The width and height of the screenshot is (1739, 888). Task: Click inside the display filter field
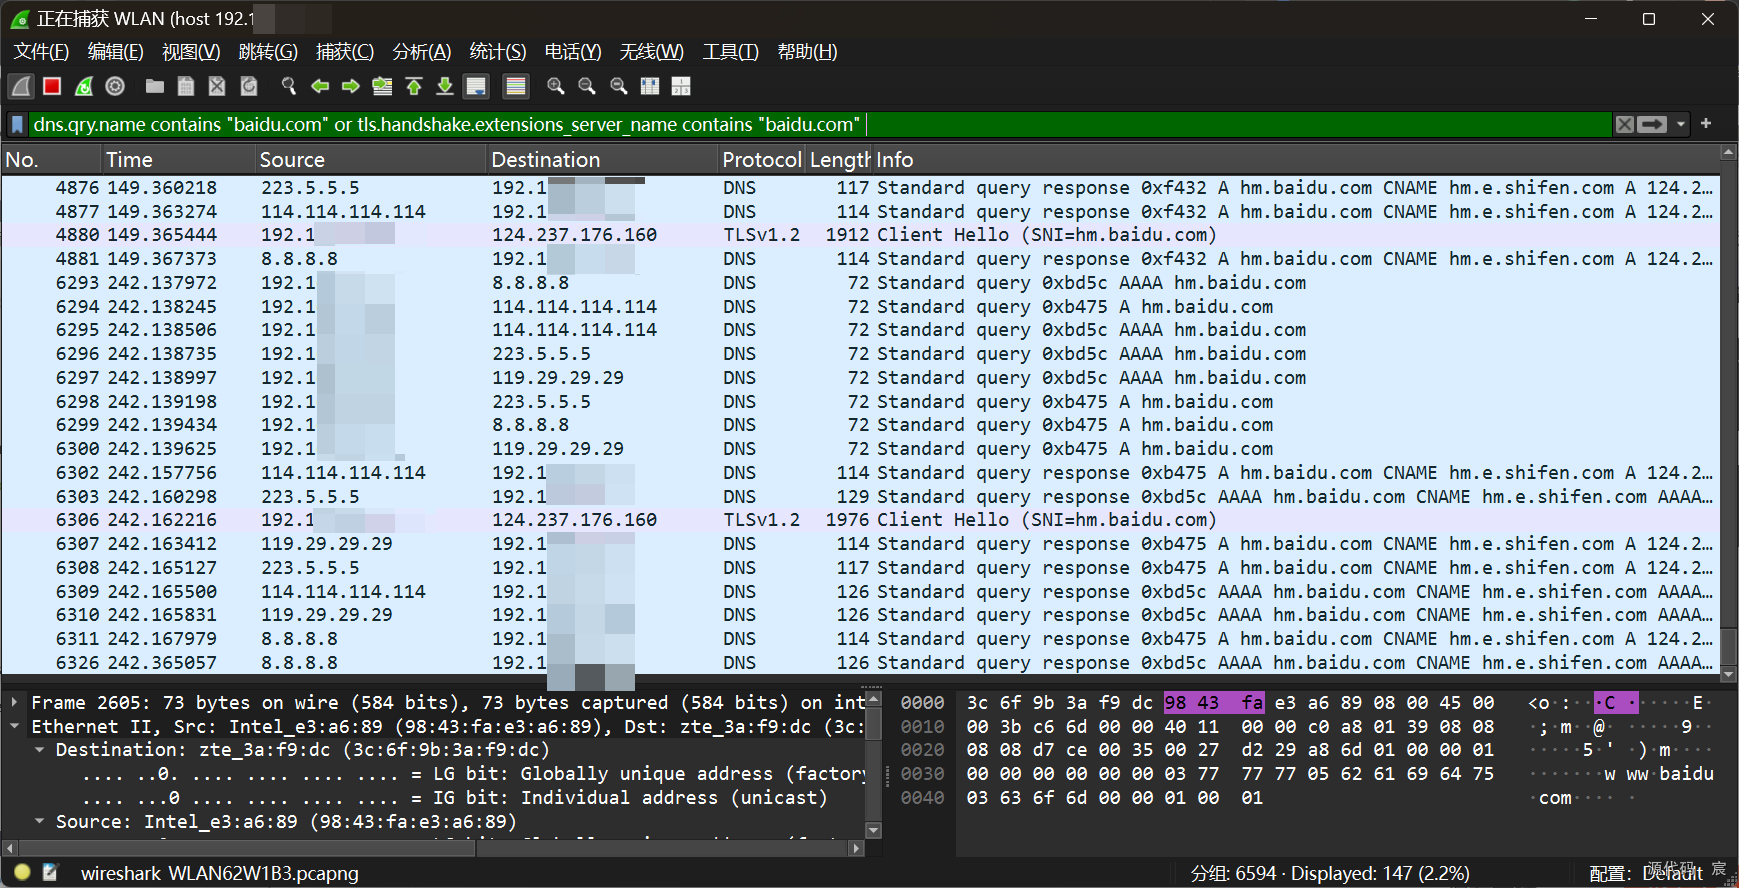820,124
